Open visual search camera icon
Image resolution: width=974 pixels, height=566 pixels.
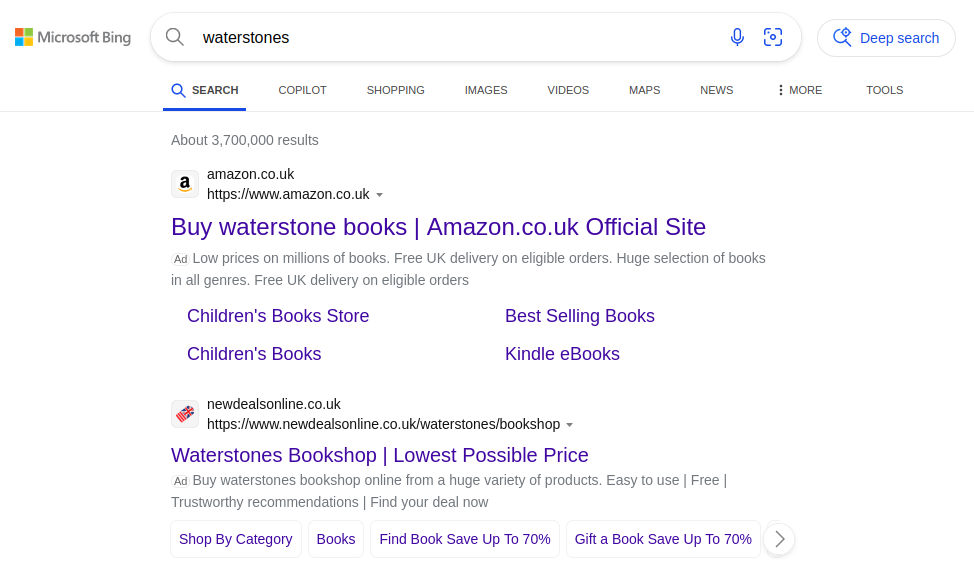773,37
